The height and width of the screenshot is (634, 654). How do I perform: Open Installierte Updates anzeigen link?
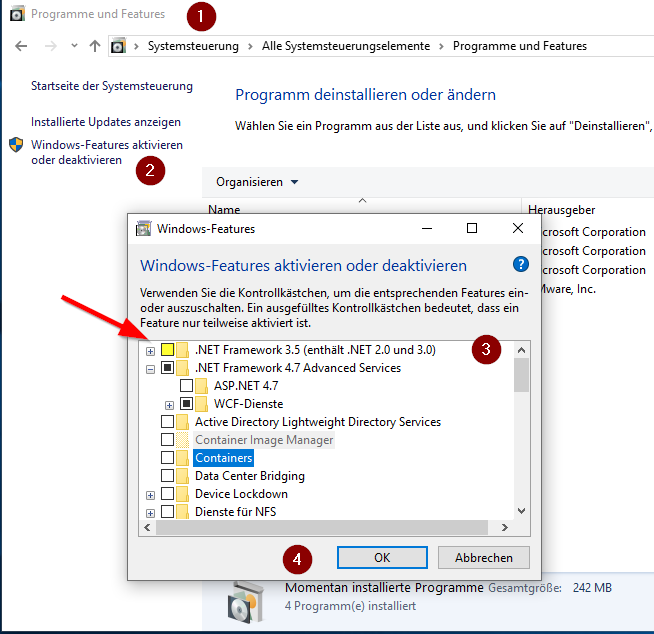106,122
